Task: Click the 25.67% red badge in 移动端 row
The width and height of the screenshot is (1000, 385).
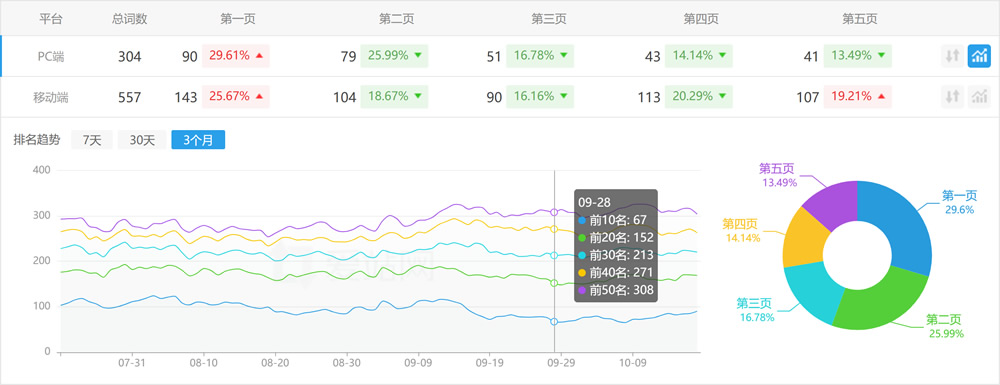Action: tap(236, 97)
